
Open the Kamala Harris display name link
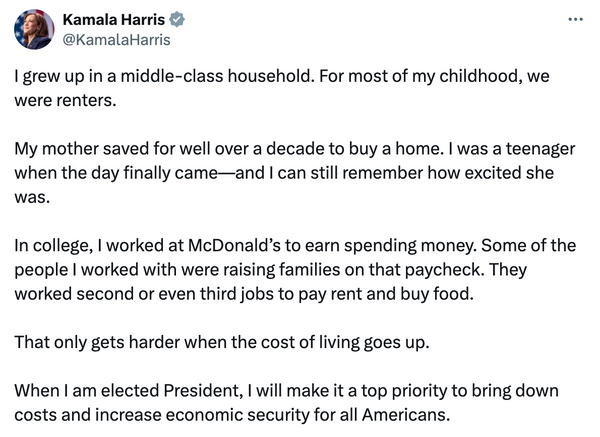click(114, 20)
